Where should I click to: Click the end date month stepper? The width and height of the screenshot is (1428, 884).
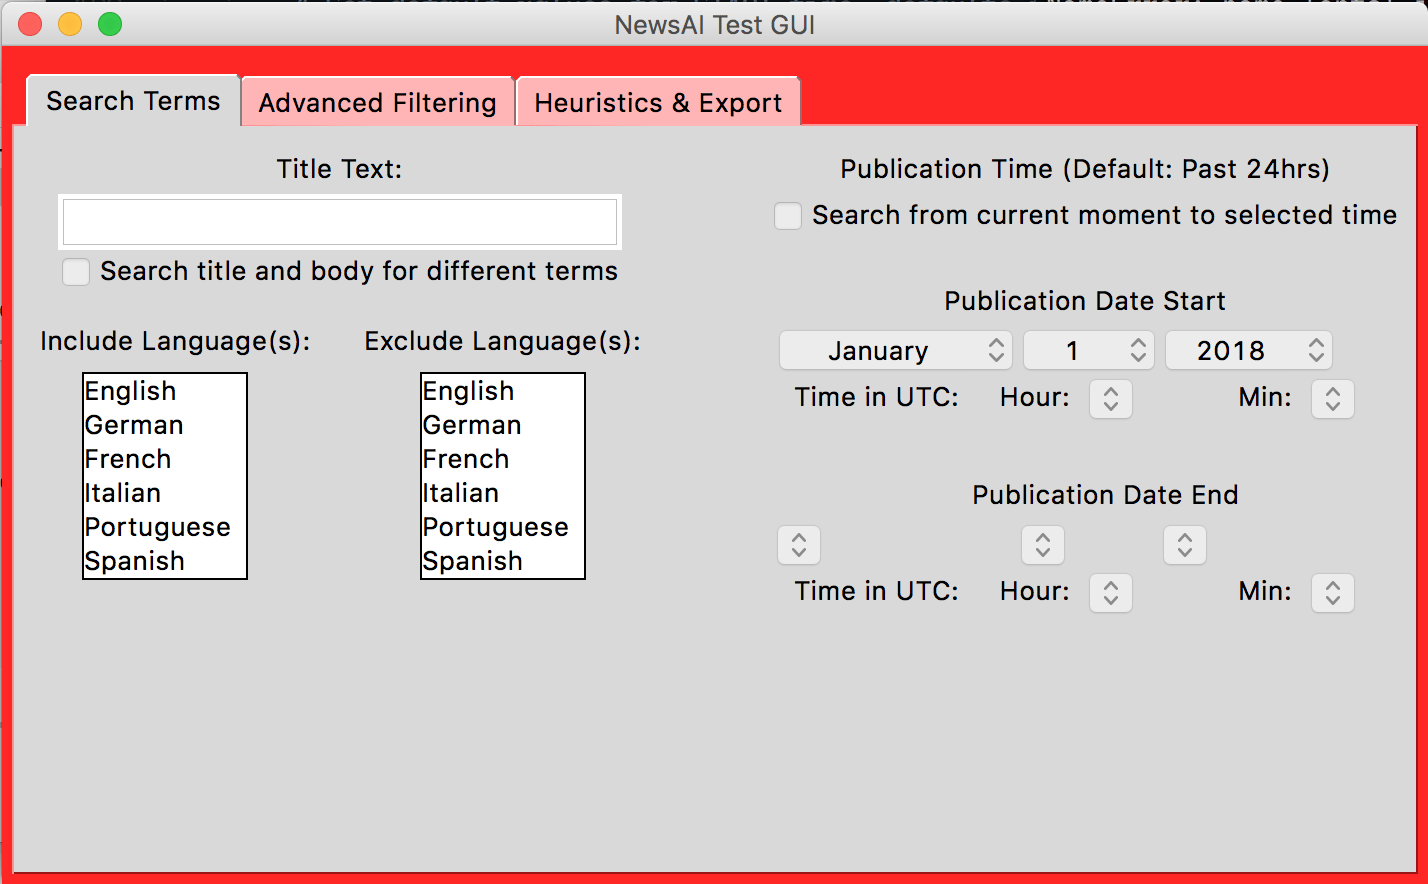tap(798, 545)
